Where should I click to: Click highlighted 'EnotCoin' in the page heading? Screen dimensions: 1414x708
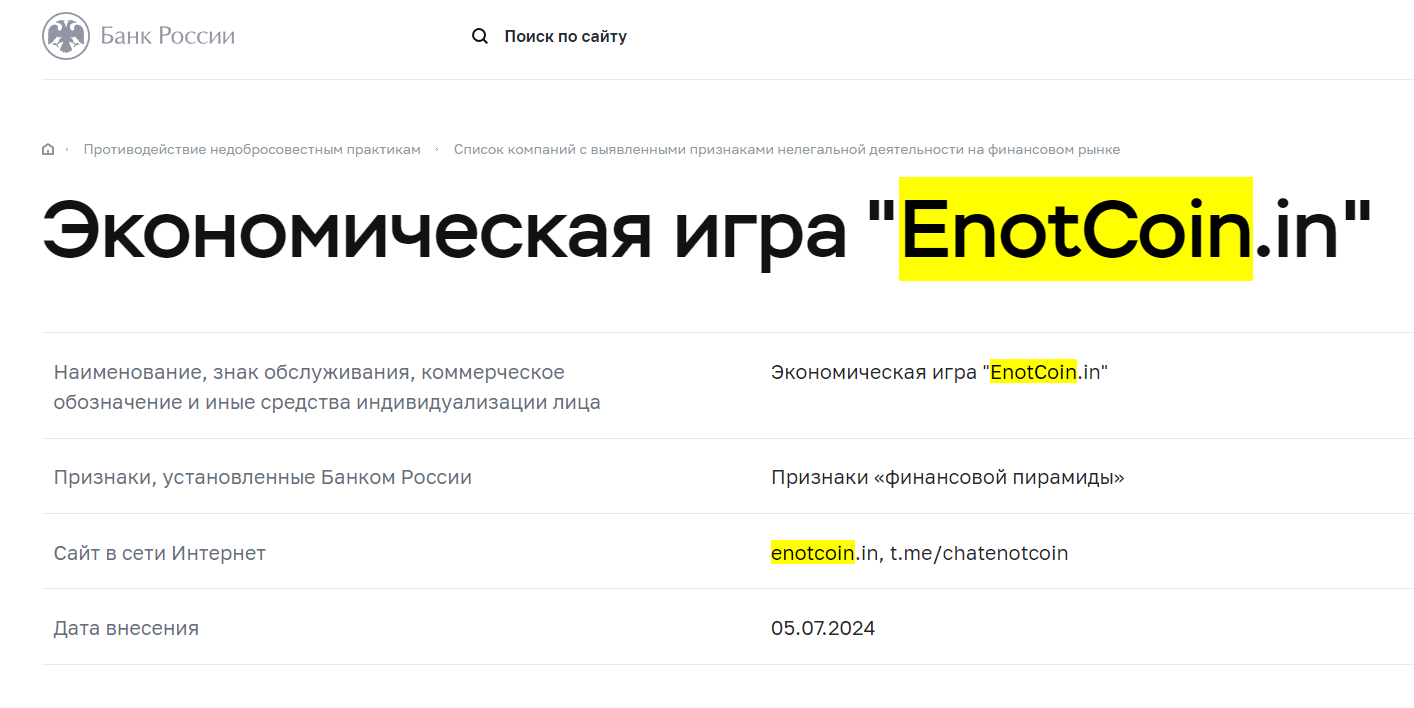pyautogui.click(x=1076, y=229)
